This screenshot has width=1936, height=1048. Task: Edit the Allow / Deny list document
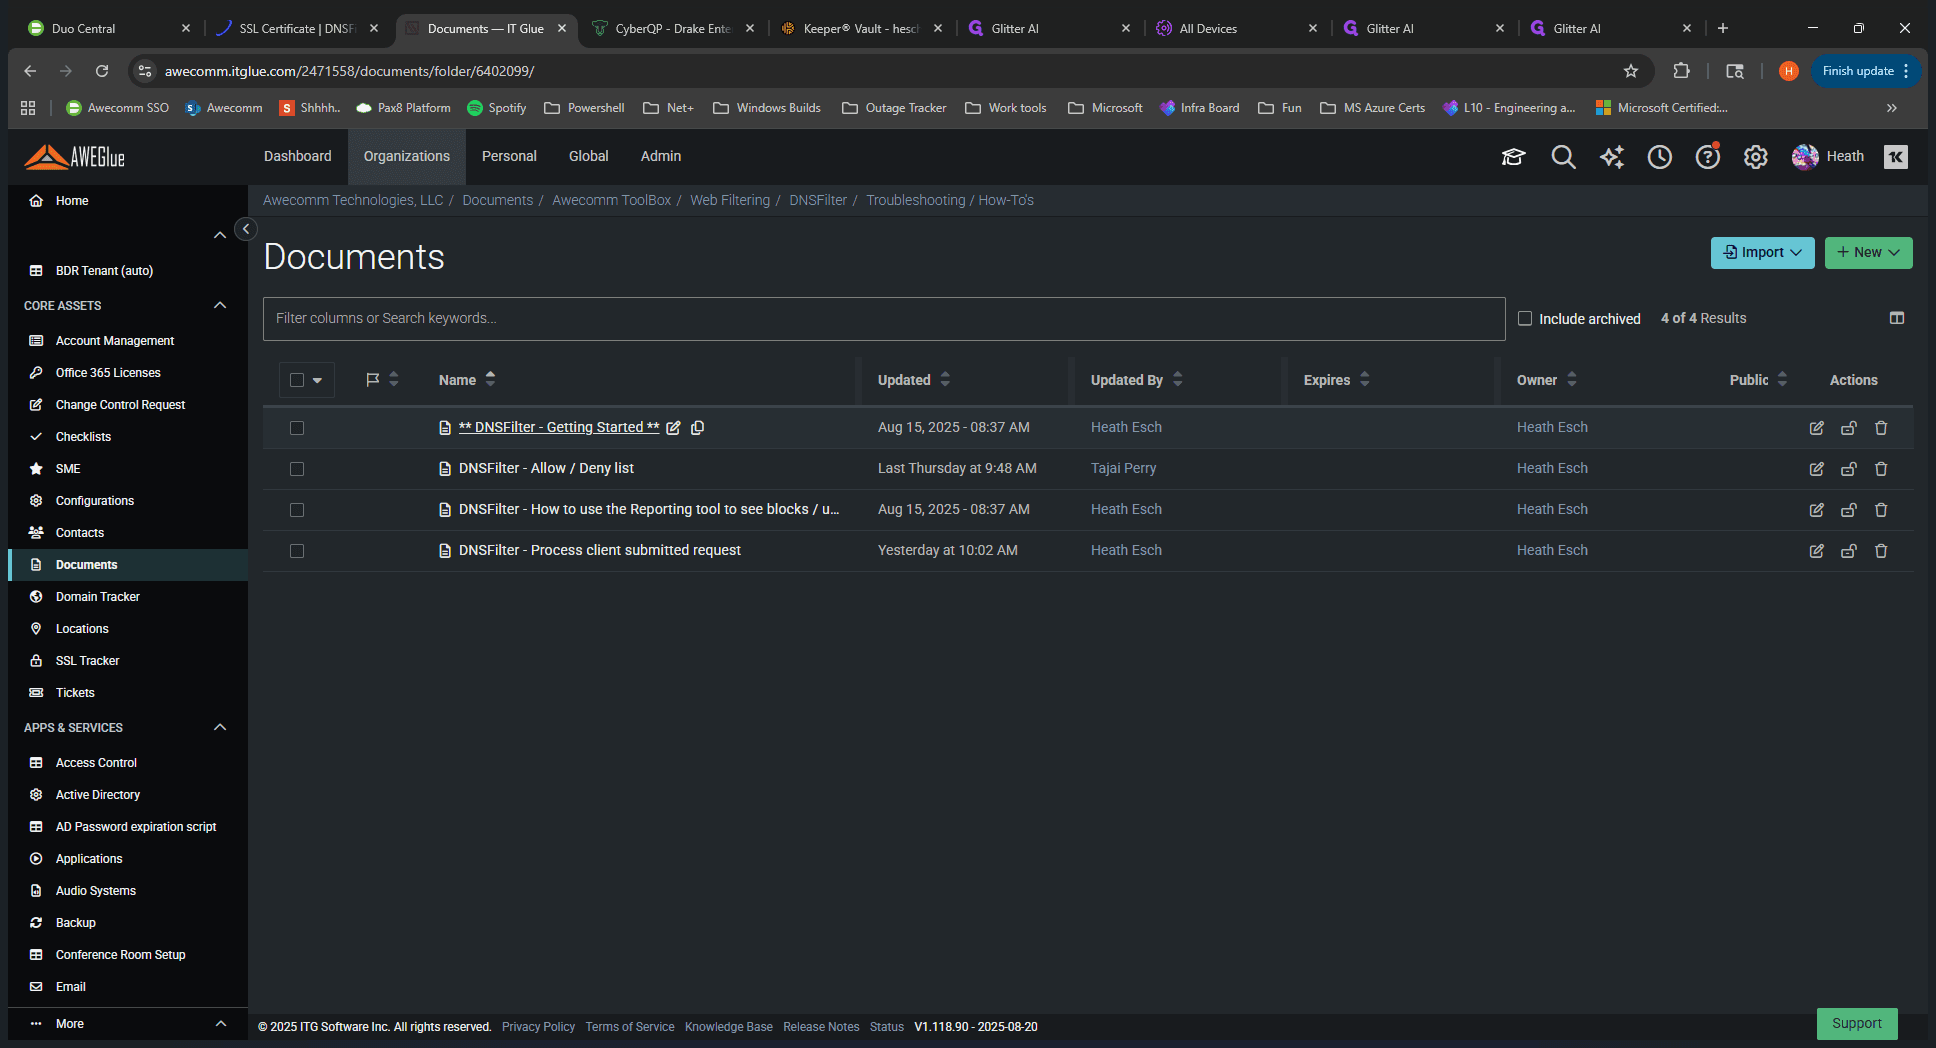[x=1817, y=469]
